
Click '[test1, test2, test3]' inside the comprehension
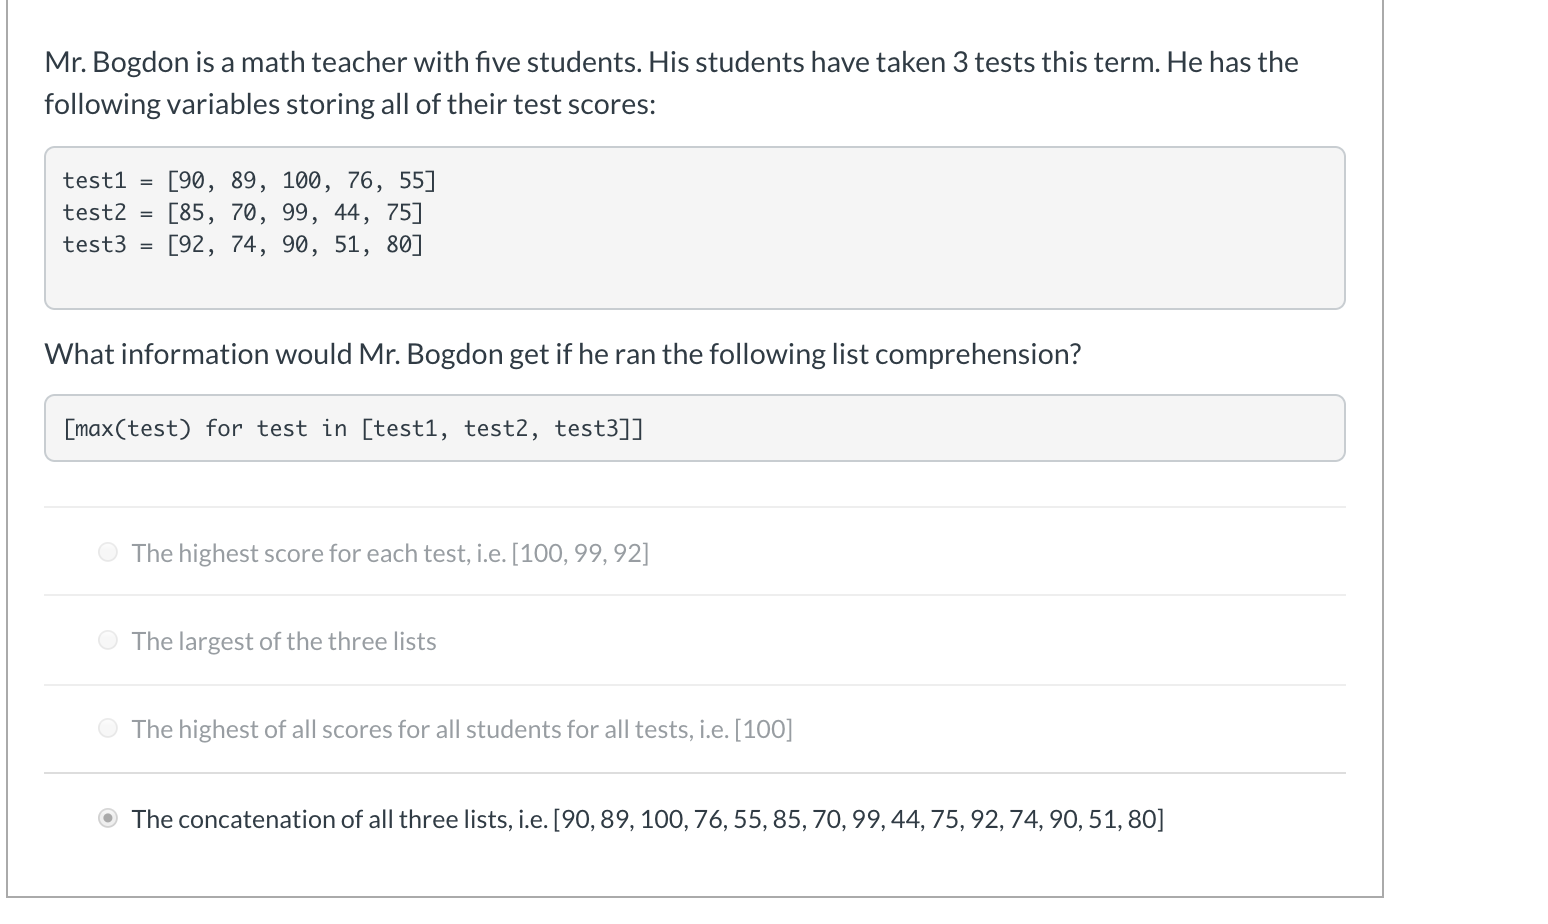(501, 429)
